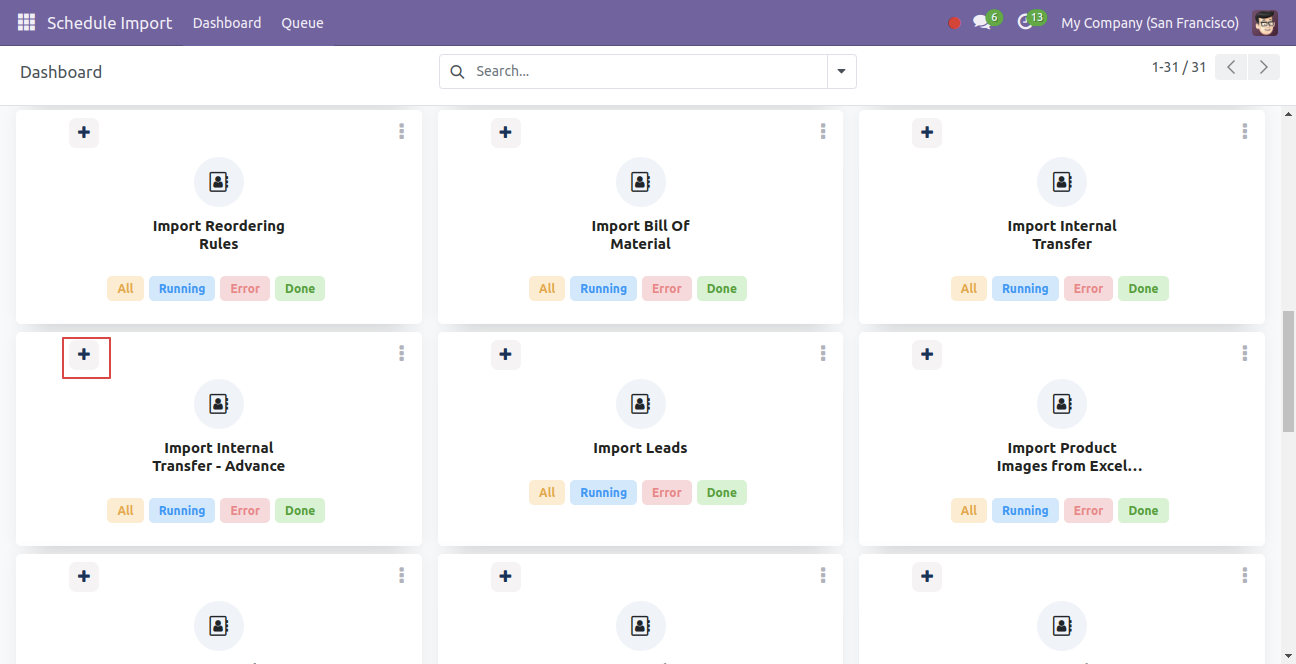1296x664 pixels.
Task: Open the Dashboard menu
Action: pos(227,22)
